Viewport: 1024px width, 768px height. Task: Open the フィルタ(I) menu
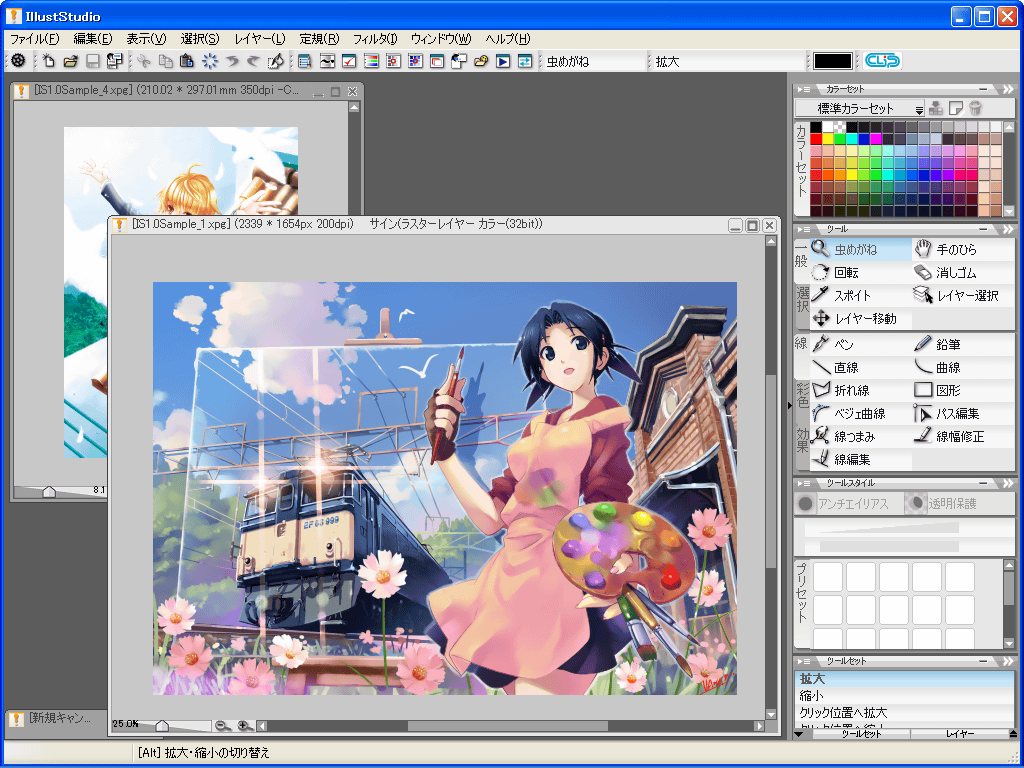tap(375, 39)
